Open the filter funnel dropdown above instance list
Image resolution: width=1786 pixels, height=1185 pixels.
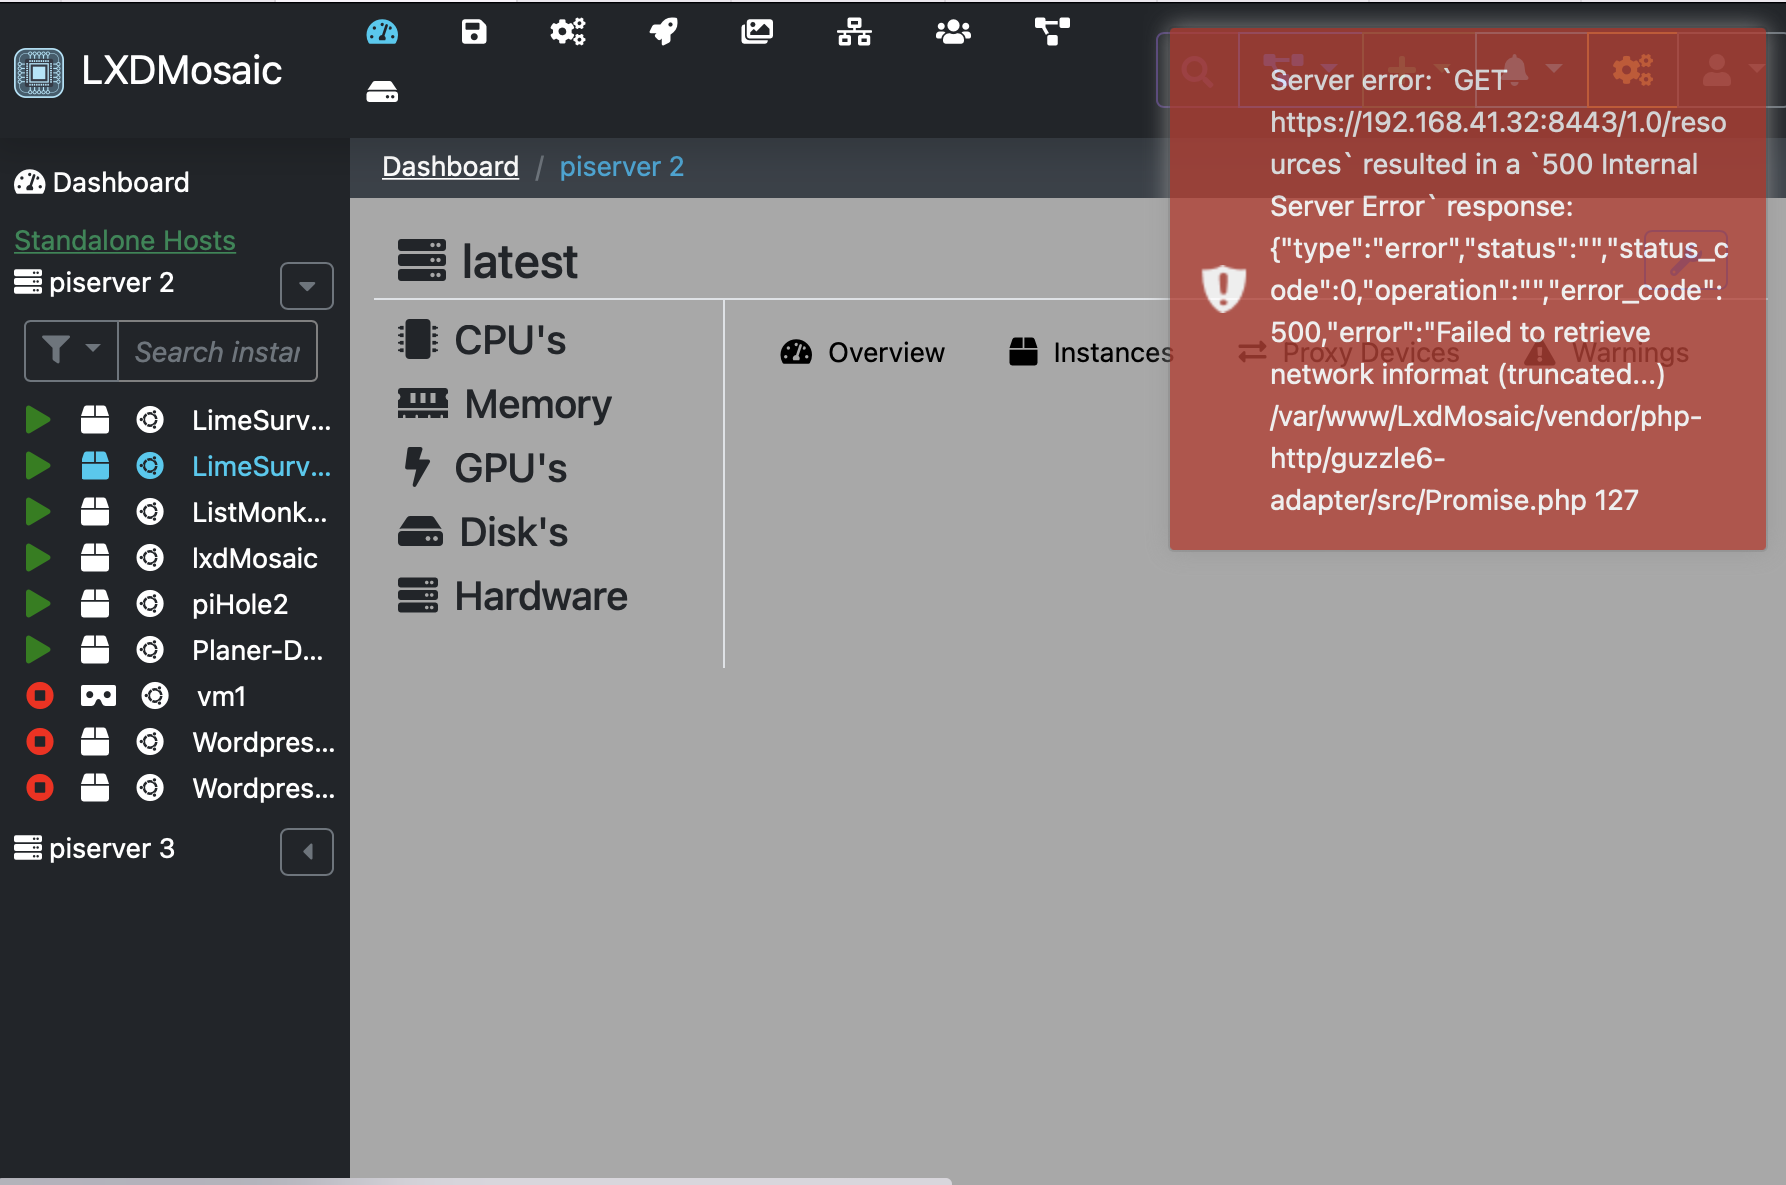click(70, 350)
